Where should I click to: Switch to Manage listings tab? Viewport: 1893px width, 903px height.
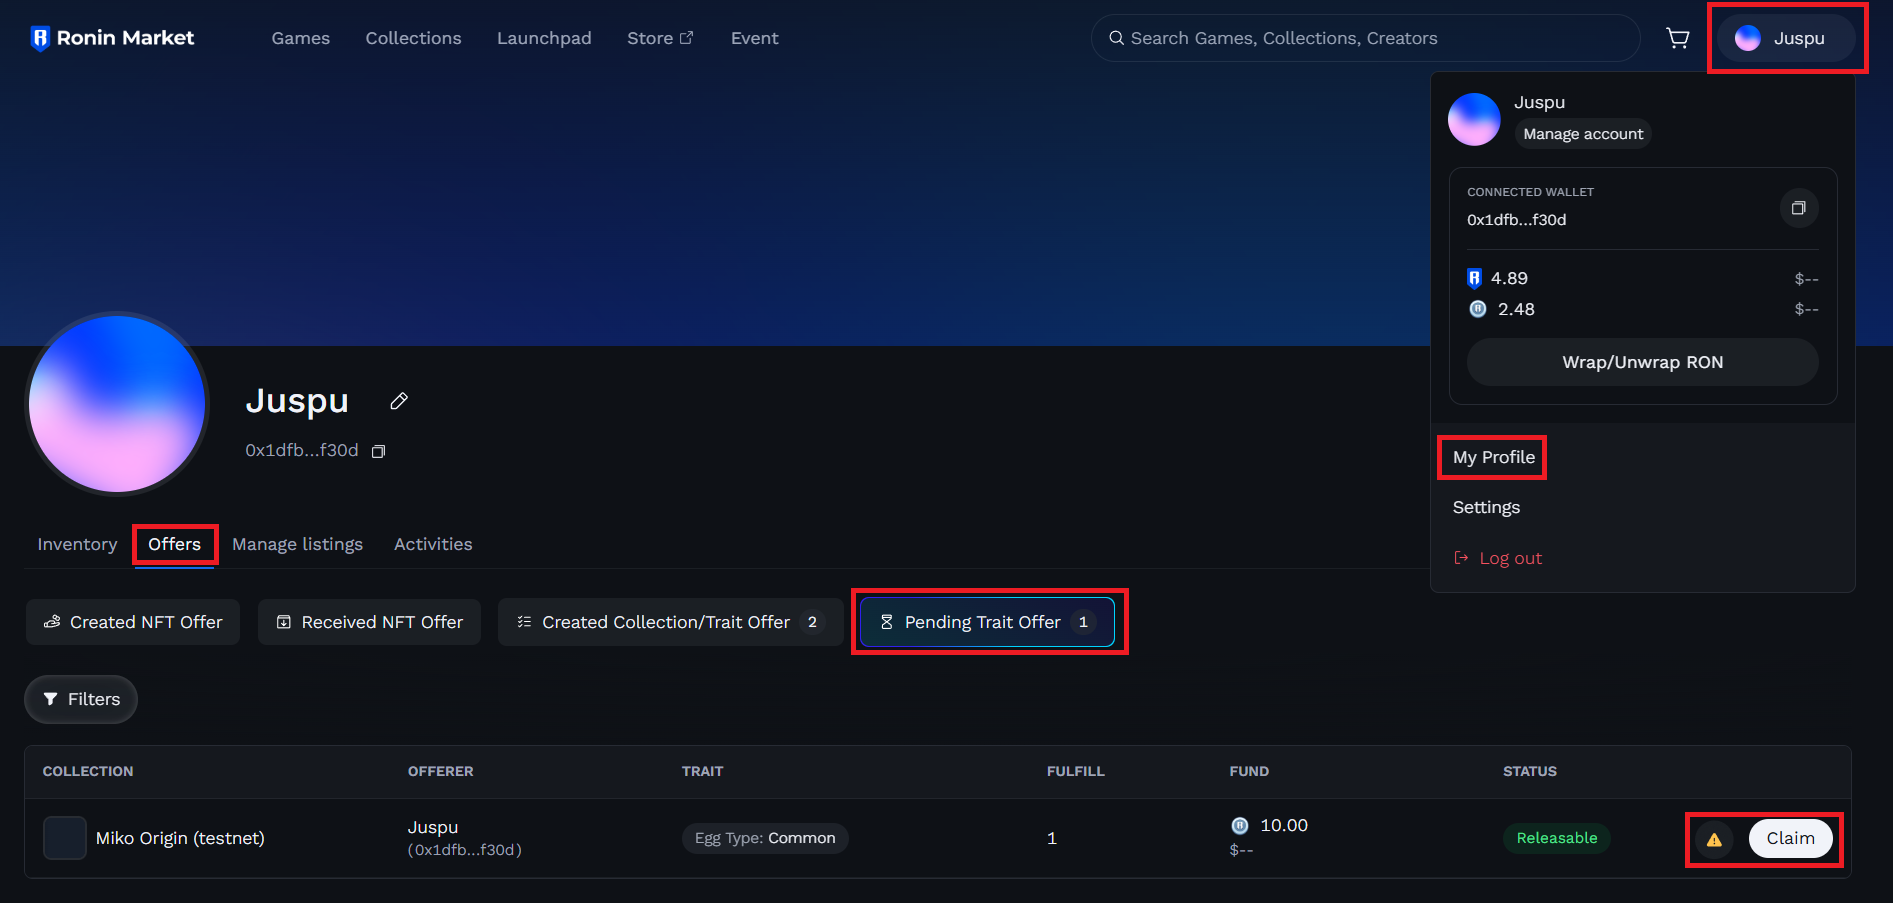click(298, 544)
